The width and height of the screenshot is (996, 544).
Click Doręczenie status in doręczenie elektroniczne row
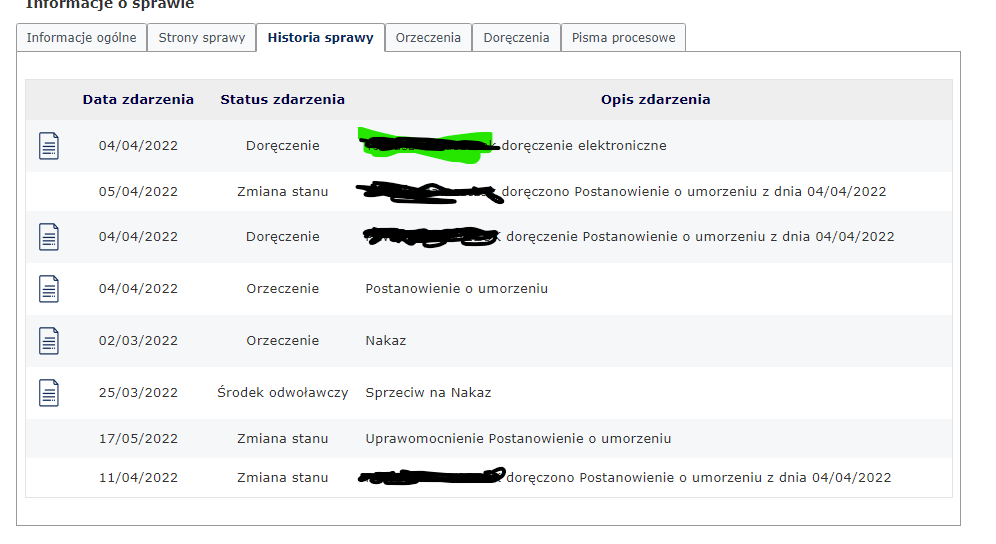tap(283, 146)
